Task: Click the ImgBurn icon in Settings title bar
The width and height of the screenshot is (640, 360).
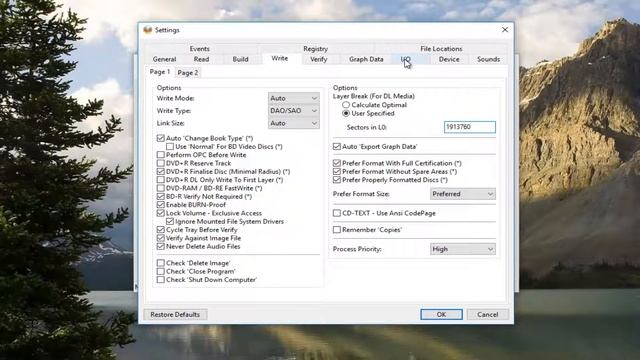Action: tap(148, 30)
